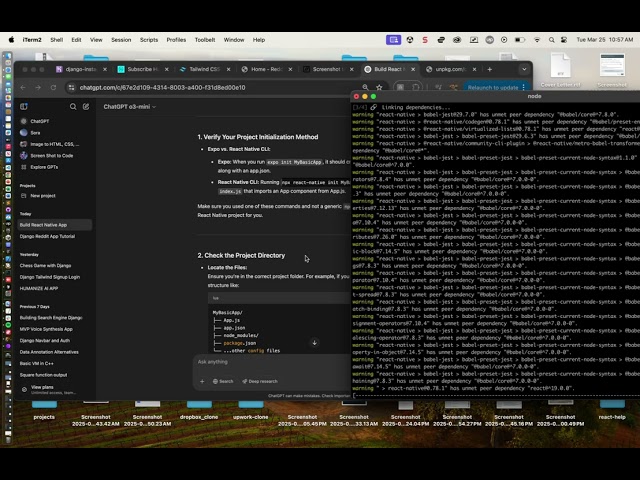Image resolution: width=640 pixels, height=480 pixels.
Task: Open Django Tailwind Signup Login chat
Action: (x=50, y=277)
